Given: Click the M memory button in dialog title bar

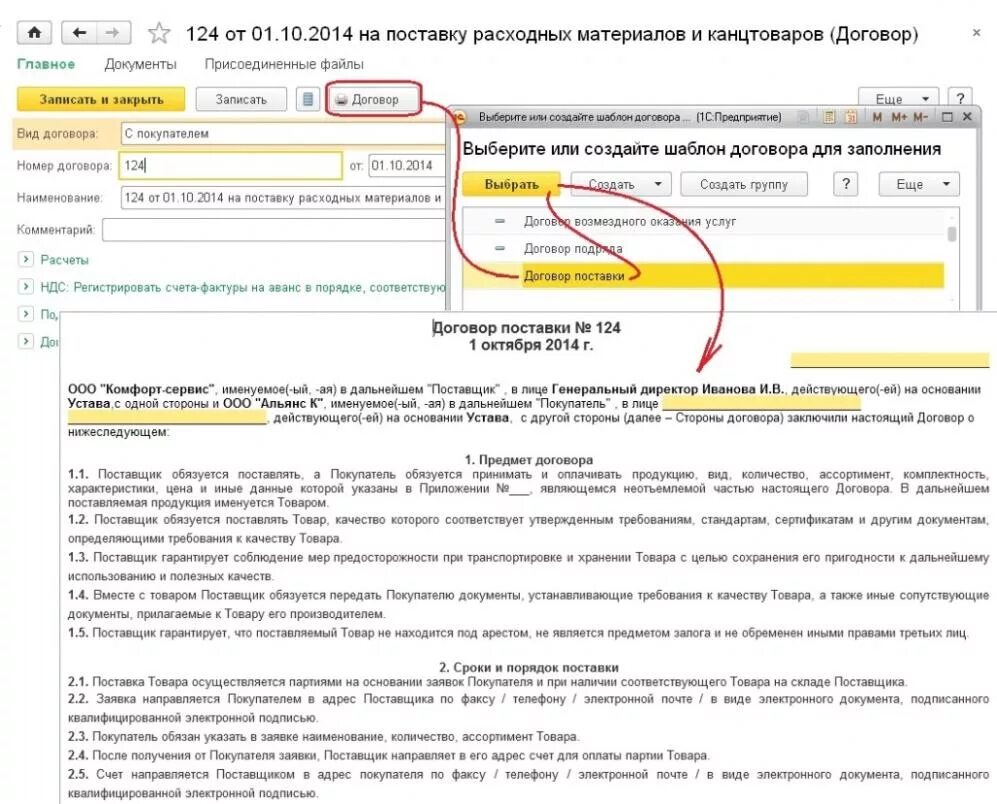Looking at the screenshot, I should (877, 117).
